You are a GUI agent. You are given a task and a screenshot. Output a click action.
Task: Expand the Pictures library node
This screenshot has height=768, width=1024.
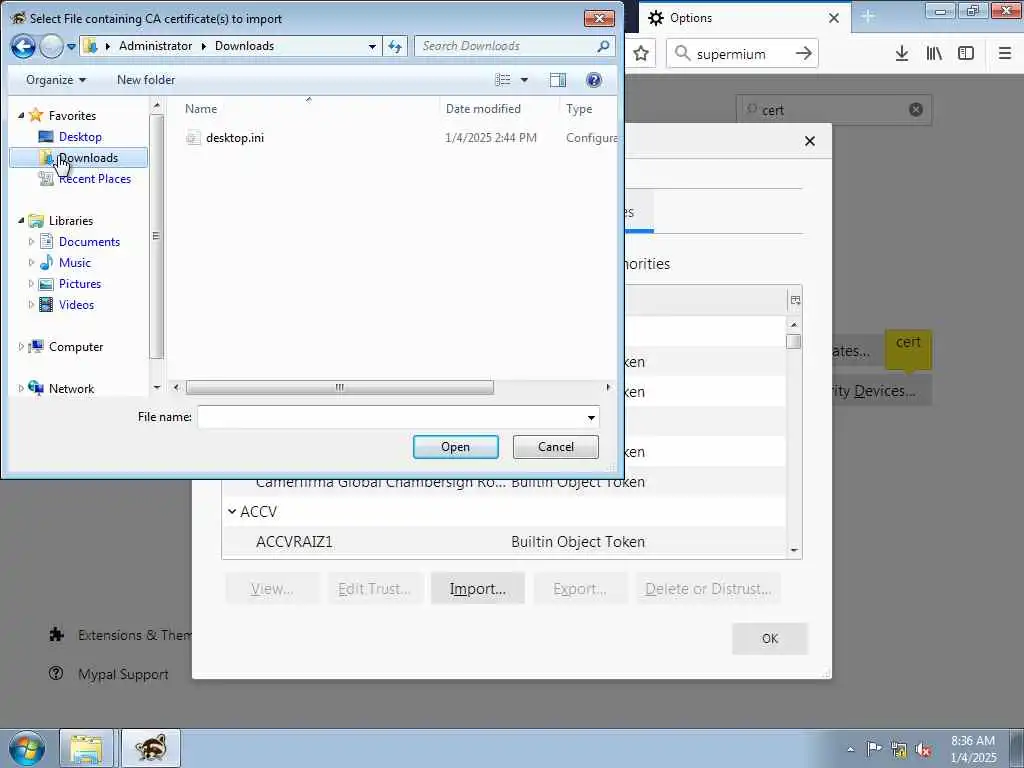pyautogui.click(x=31, y=283)
